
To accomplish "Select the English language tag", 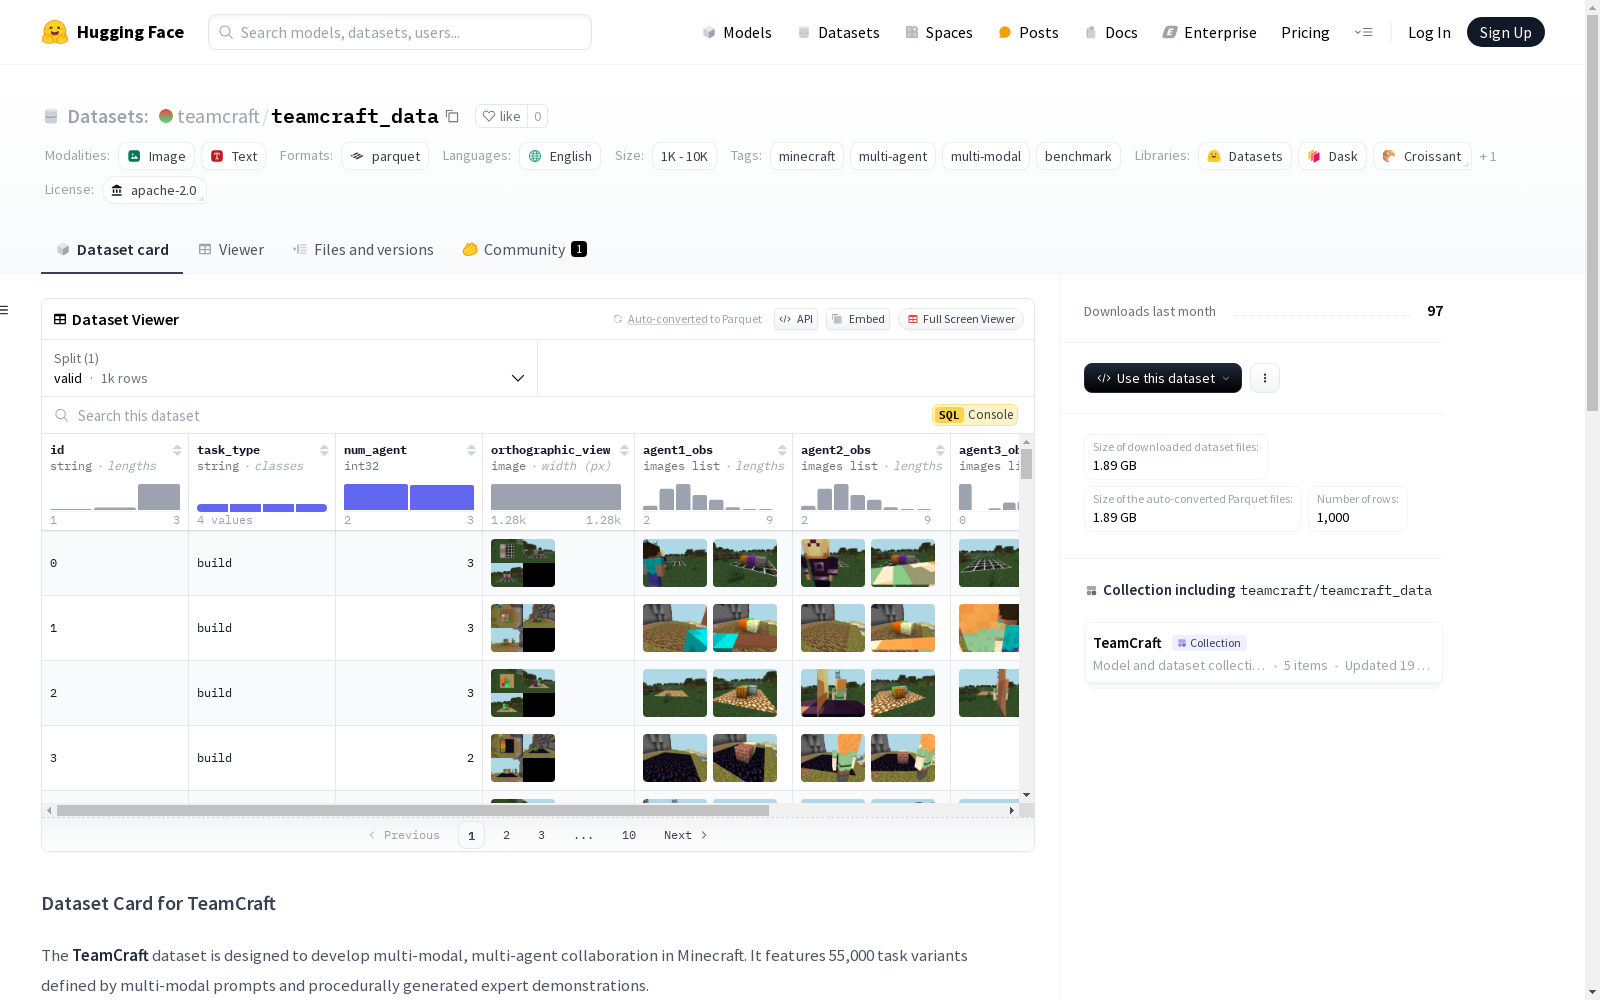I will (560, 156).
